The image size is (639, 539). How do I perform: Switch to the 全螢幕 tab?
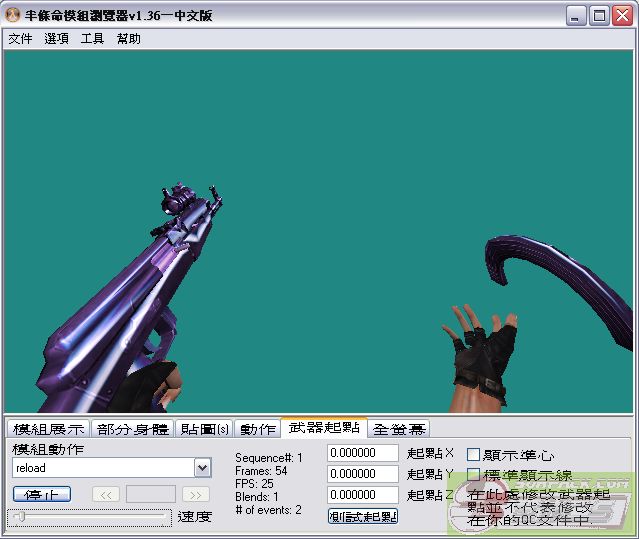click(x=399, y=429)
